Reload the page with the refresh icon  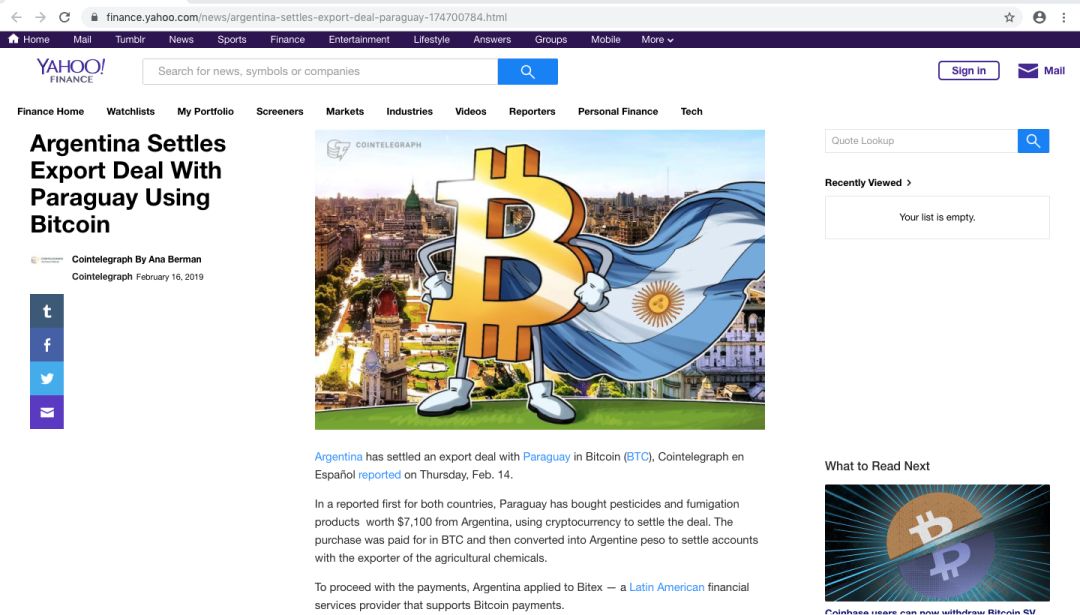click(x=64, y=17)
